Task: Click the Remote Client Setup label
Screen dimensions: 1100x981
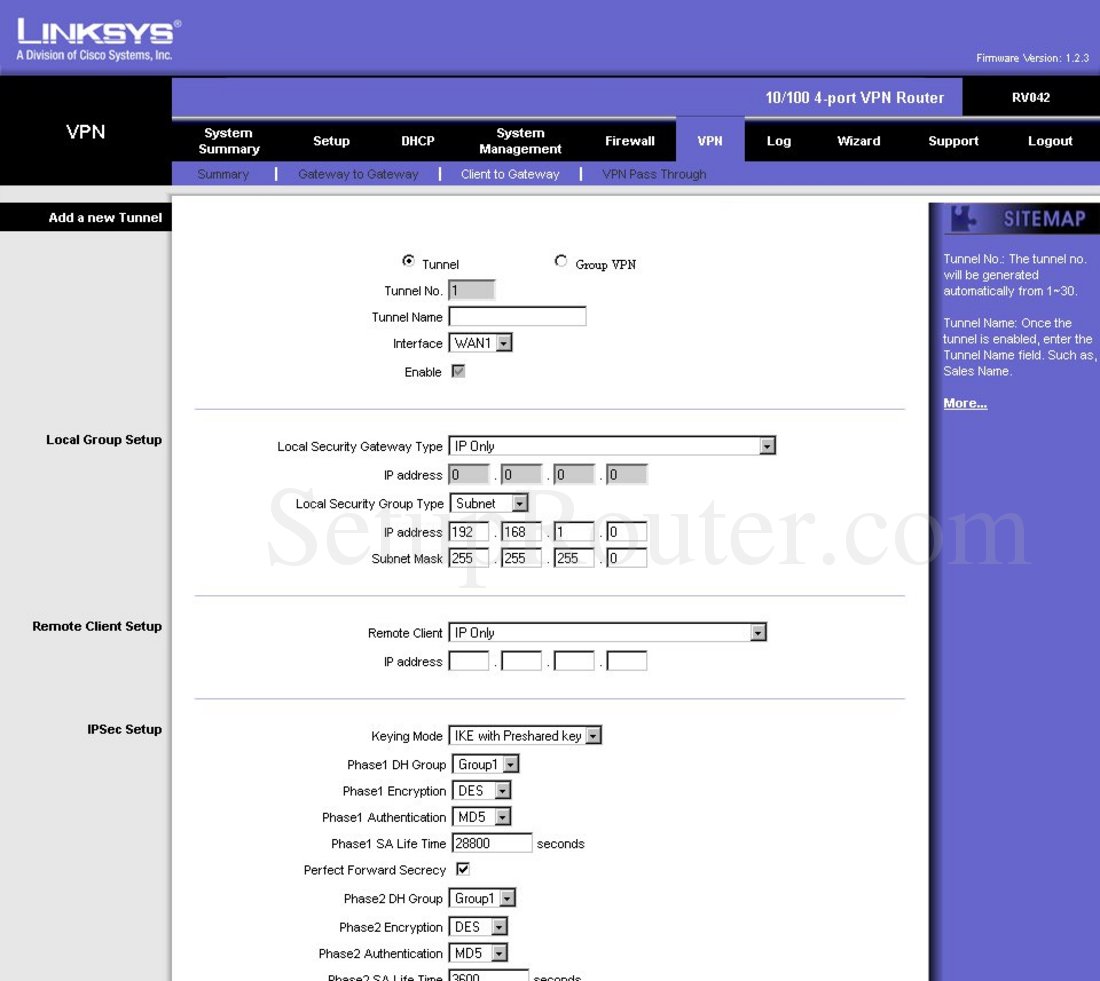Action: click(x=97, y=626)
